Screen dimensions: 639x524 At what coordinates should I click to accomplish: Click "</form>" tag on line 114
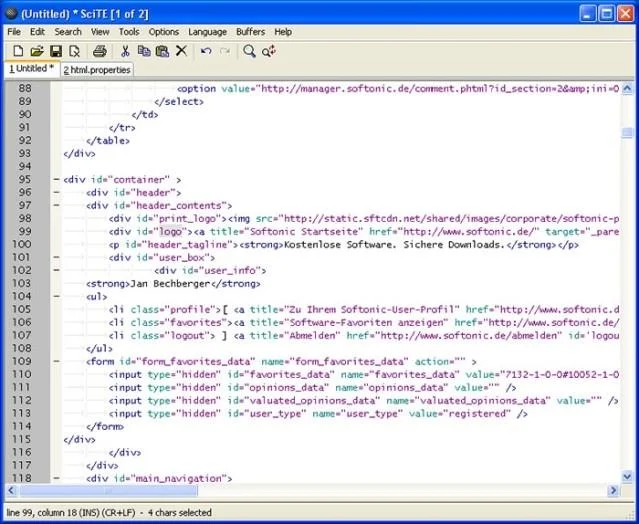tap(105, 427)
